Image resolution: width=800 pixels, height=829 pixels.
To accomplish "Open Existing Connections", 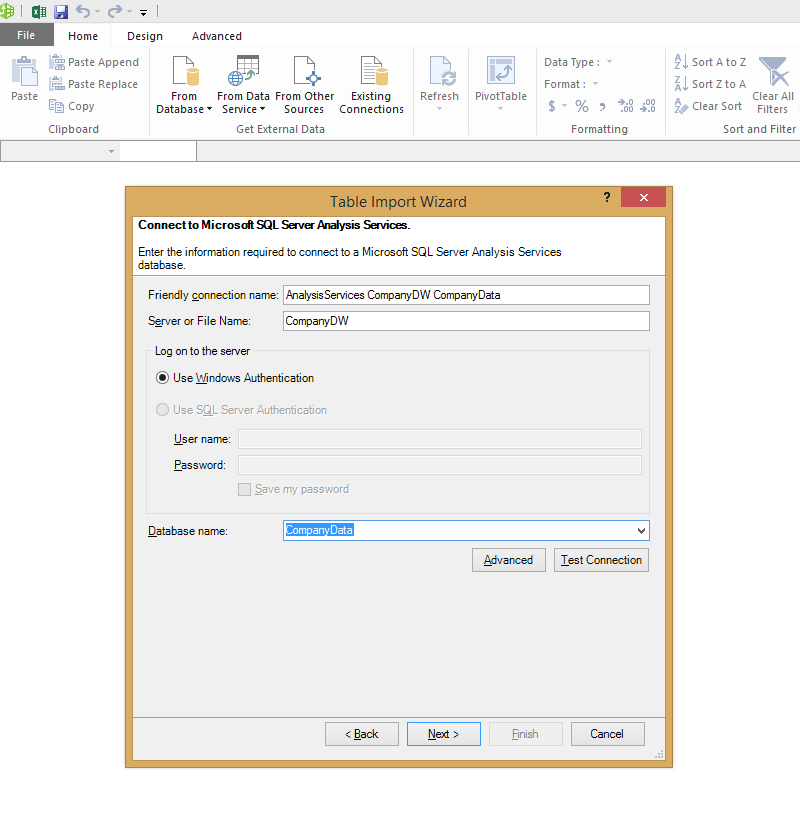I will [x=371, y=73].
